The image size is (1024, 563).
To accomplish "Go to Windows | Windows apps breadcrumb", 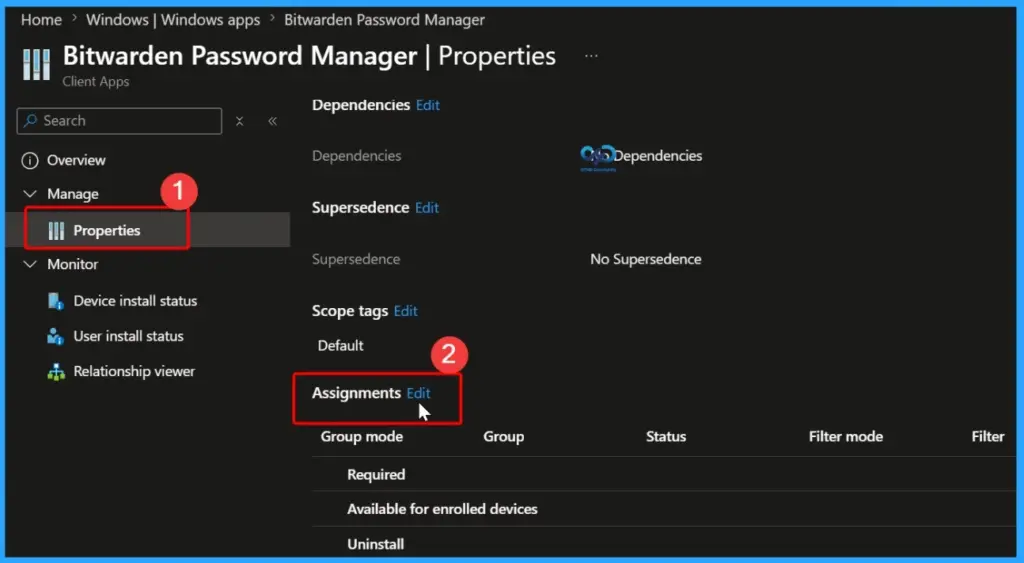I will (x=173, y=20).
